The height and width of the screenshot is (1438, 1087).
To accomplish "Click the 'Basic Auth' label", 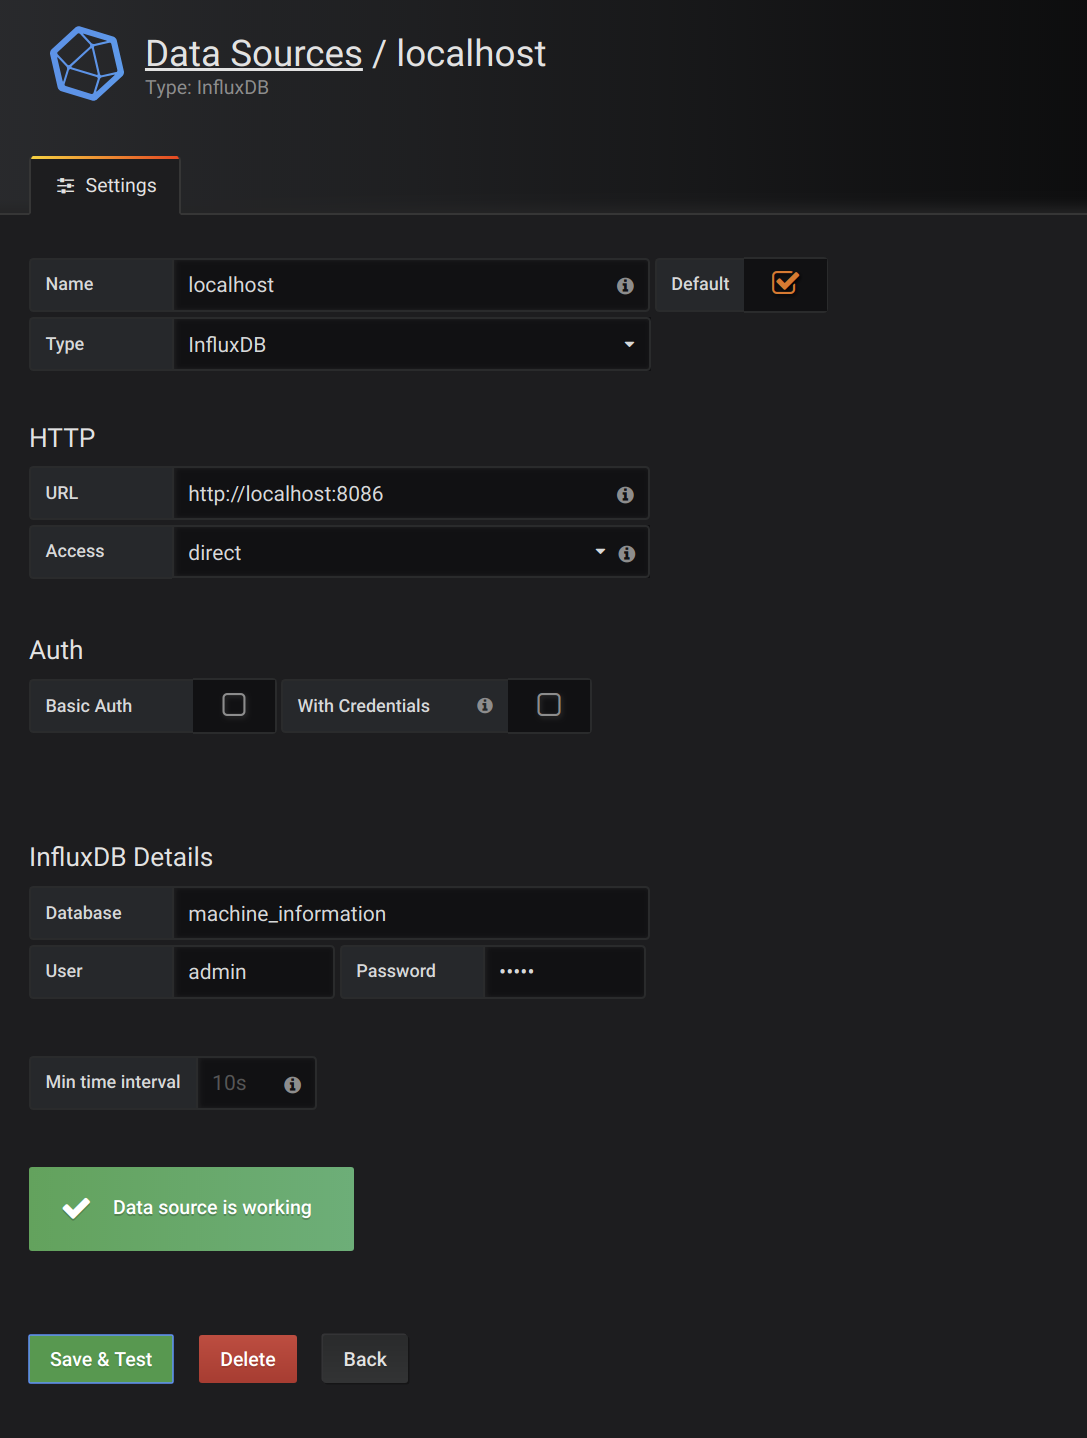I will [89, 706].
